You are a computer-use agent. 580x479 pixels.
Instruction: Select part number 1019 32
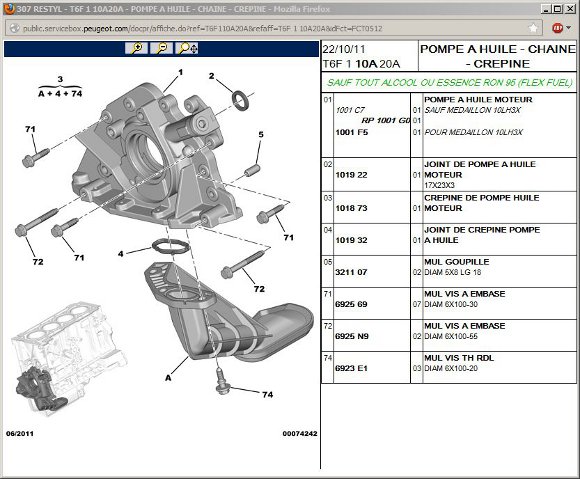pyautogui.click(x=351, y=240)
